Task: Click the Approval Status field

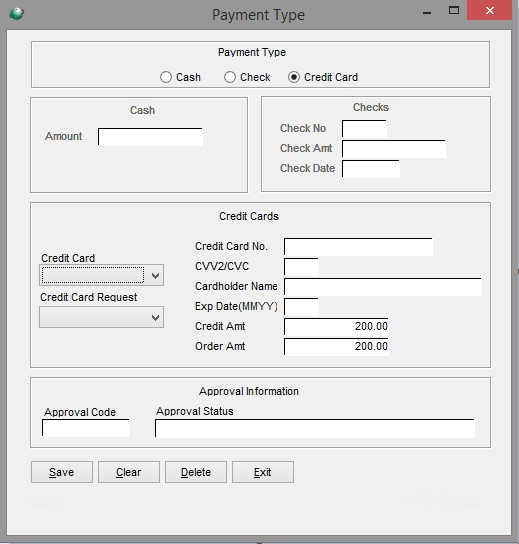Action: pyautogui.click(x=315, y=428)
